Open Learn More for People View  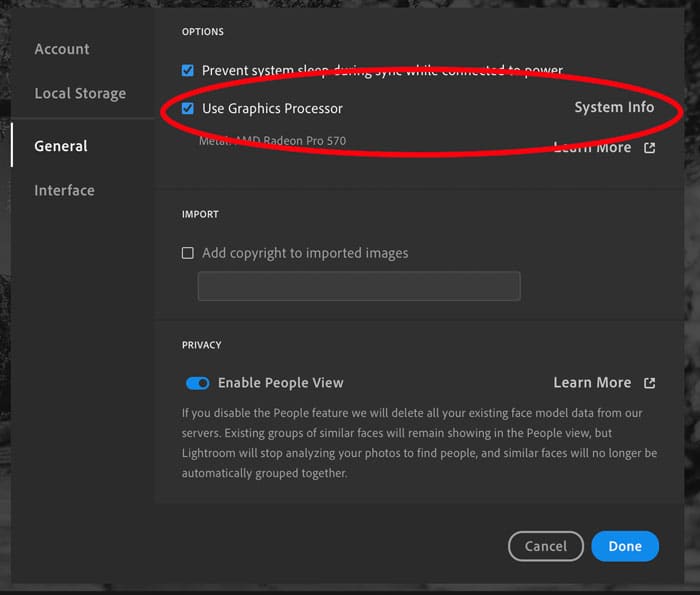(592, 383)
